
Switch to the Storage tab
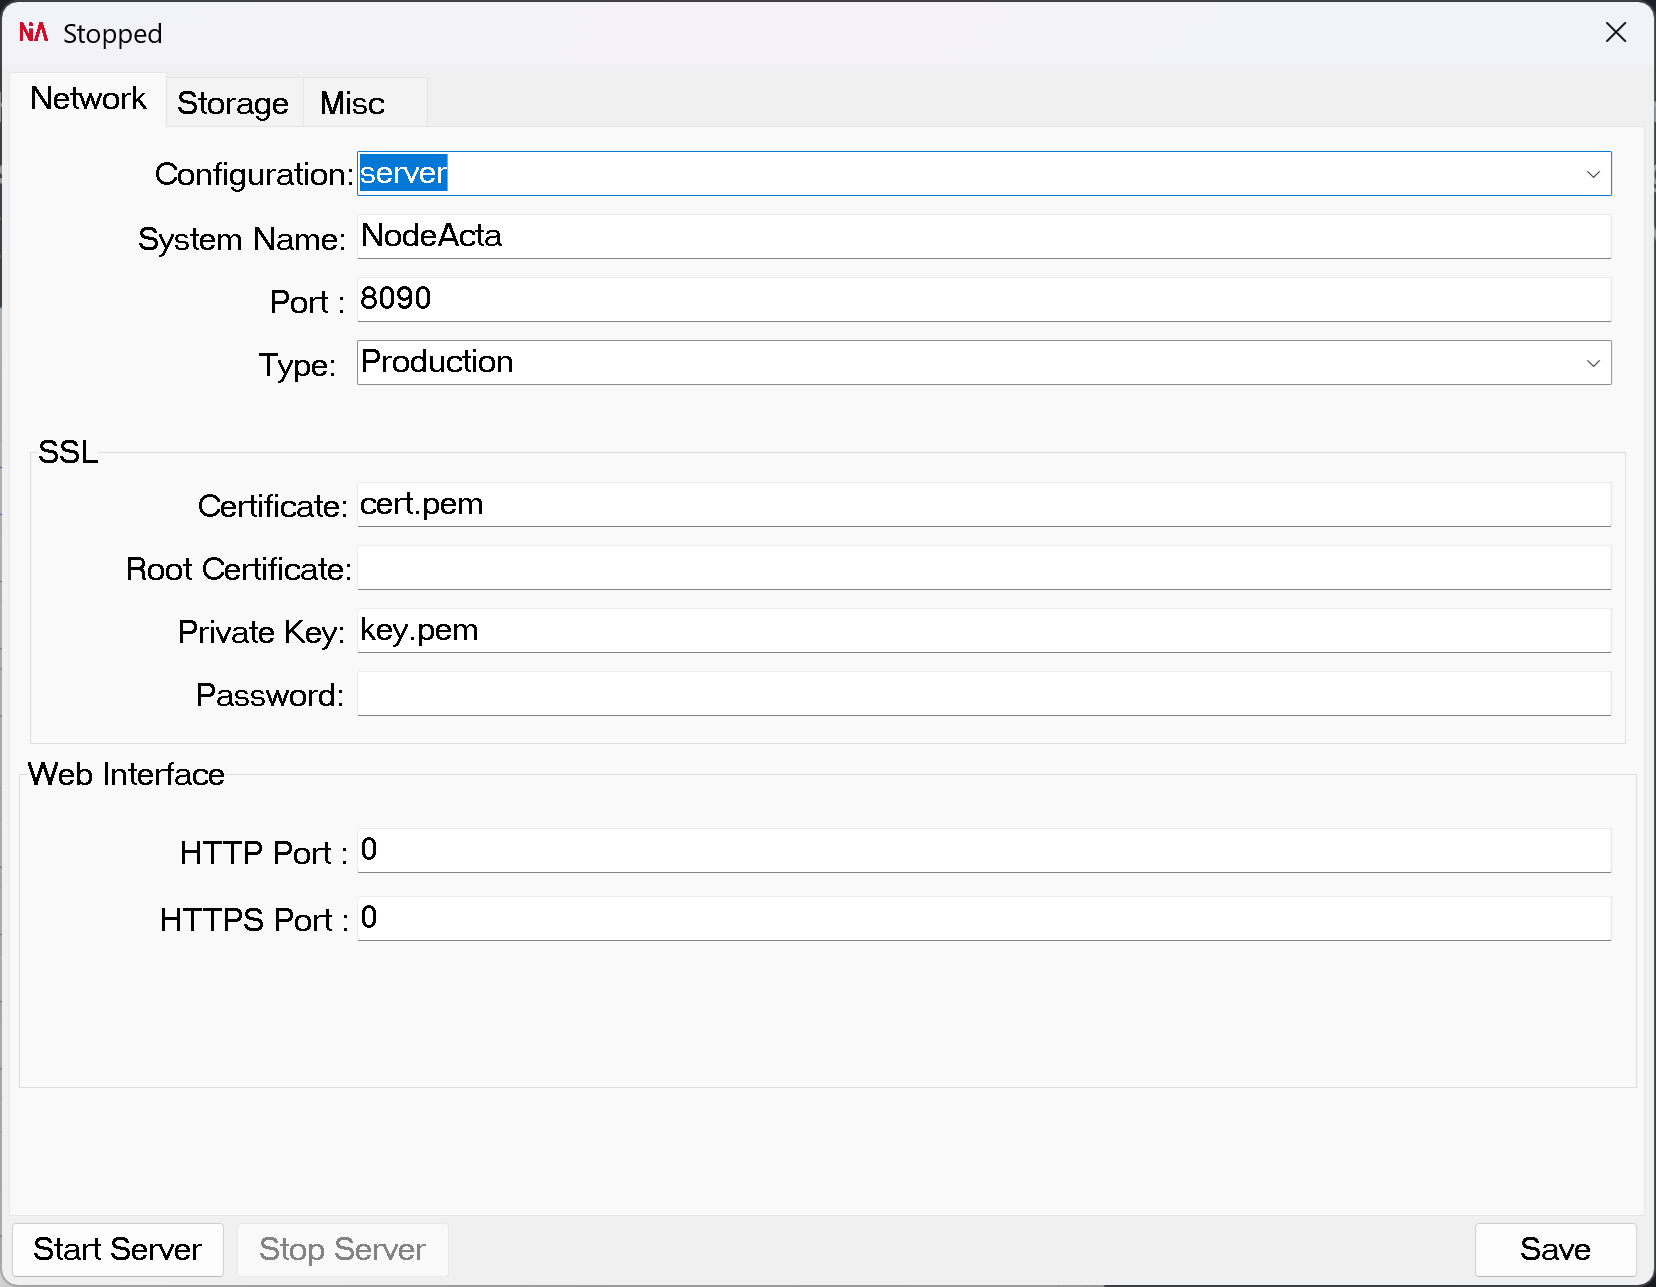point(232,103)
